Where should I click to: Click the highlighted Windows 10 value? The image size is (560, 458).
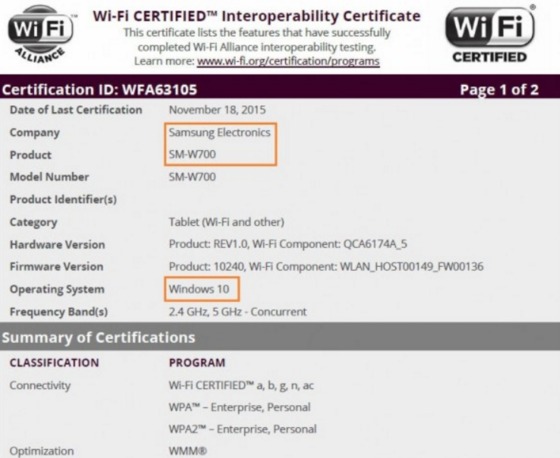tap(199, 289)
